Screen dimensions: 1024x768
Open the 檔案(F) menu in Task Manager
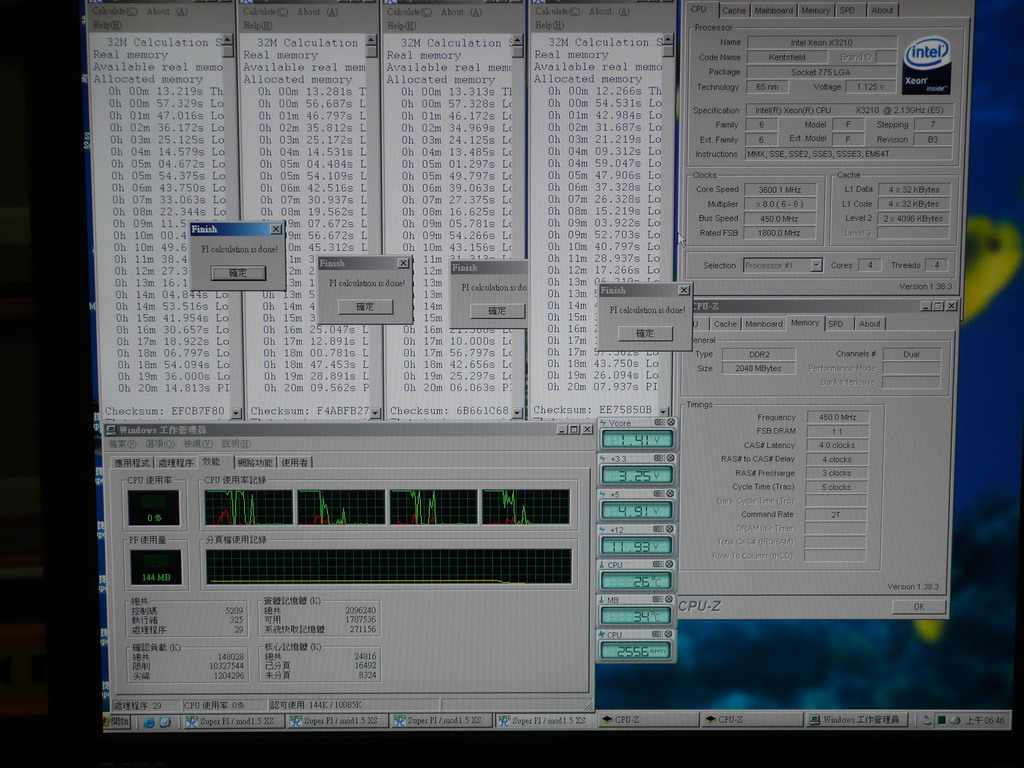122,445
